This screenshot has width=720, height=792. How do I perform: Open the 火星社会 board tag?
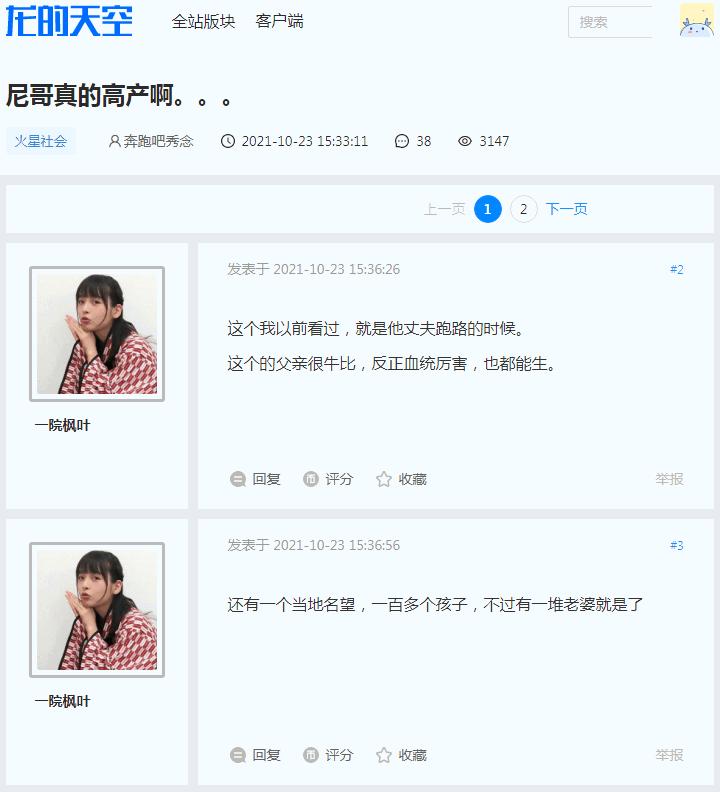click(40, 141)
